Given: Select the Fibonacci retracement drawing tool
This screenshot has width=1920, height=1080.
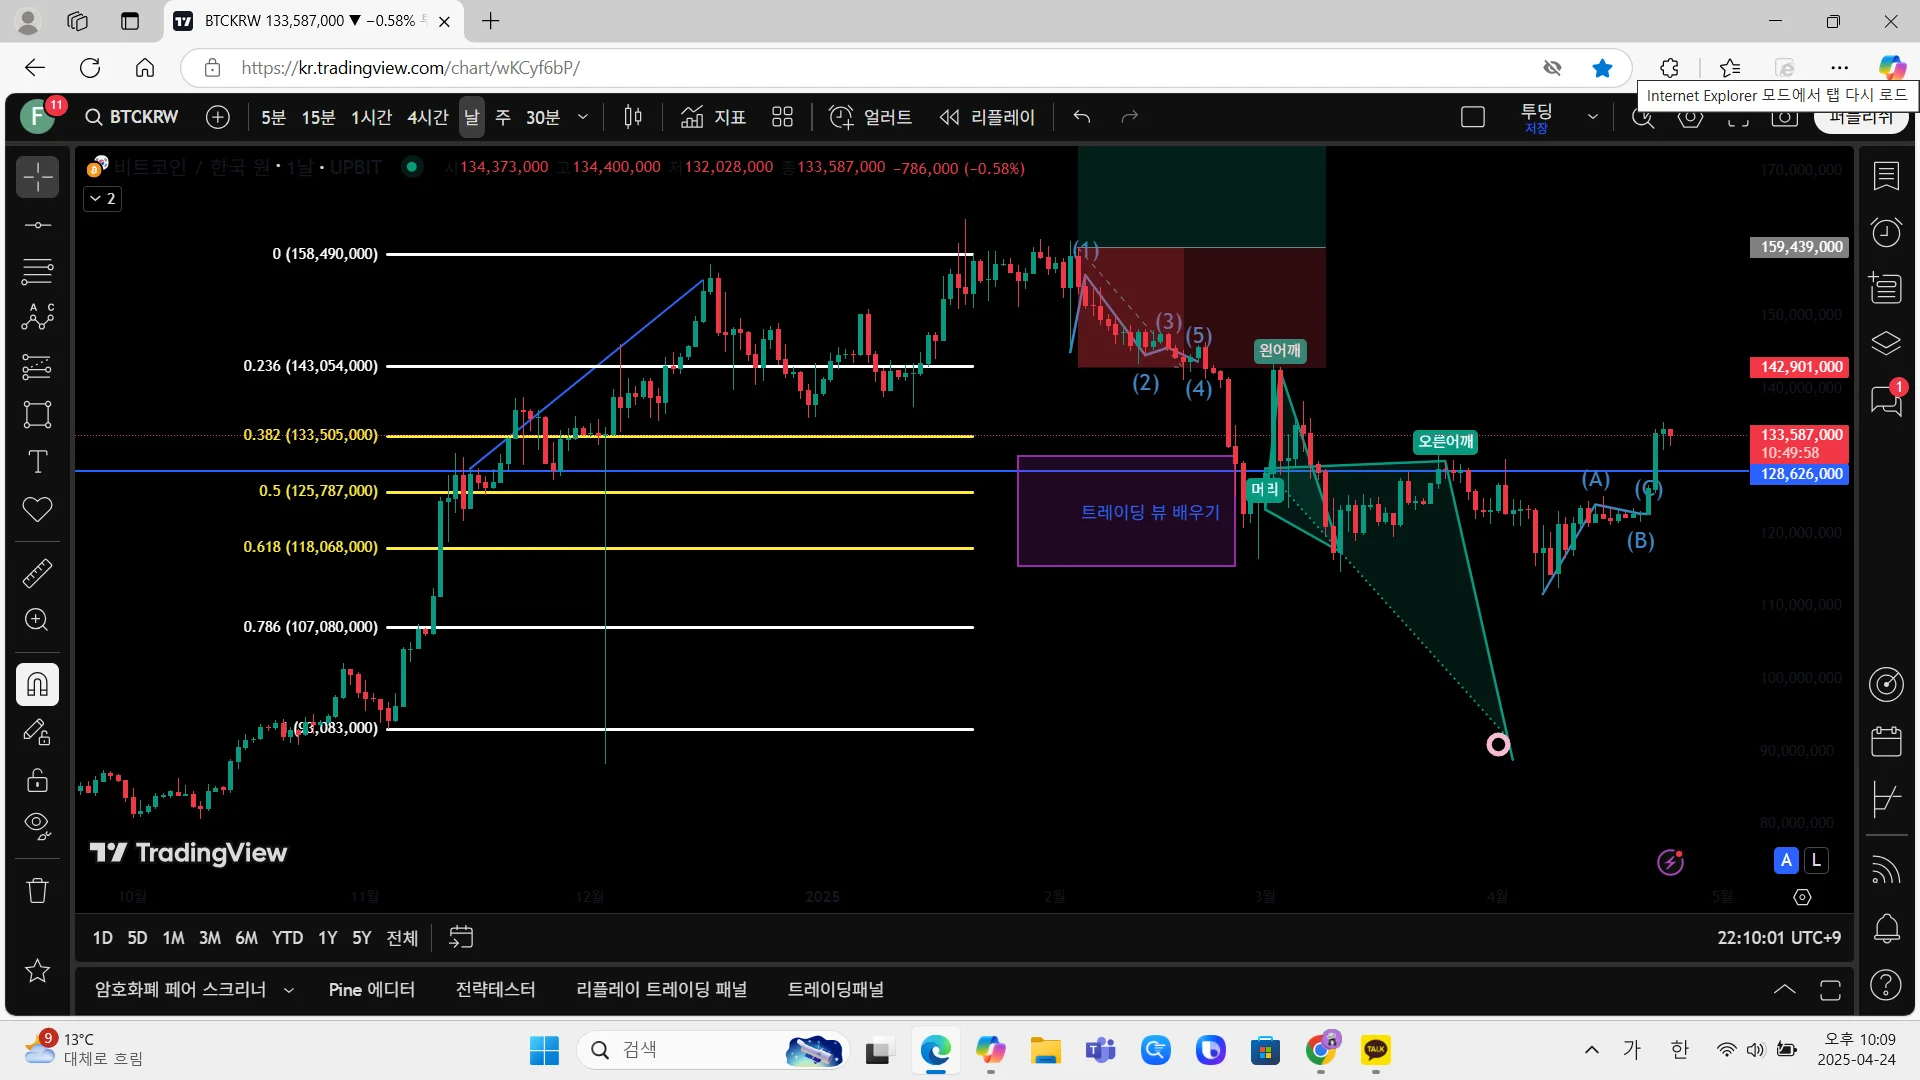Looking at the screenshot, I should [37, 271].
